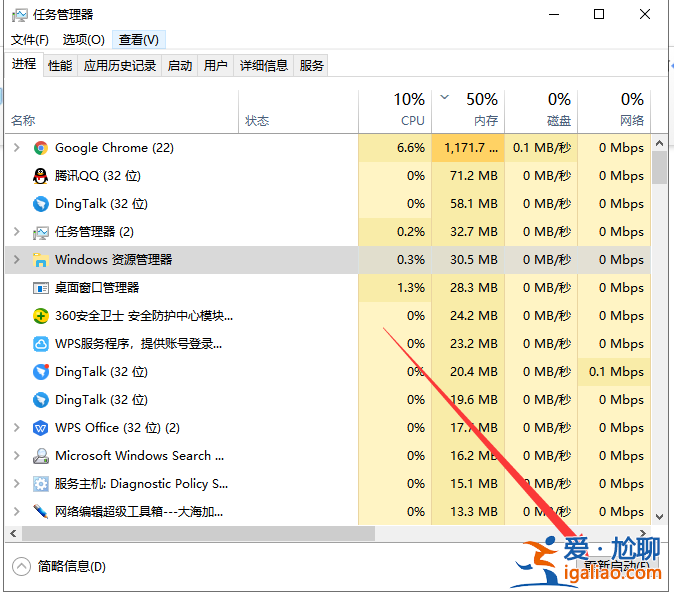Switch to the 性能 tab
Screen dimensions: 674x600
[60, 66]
